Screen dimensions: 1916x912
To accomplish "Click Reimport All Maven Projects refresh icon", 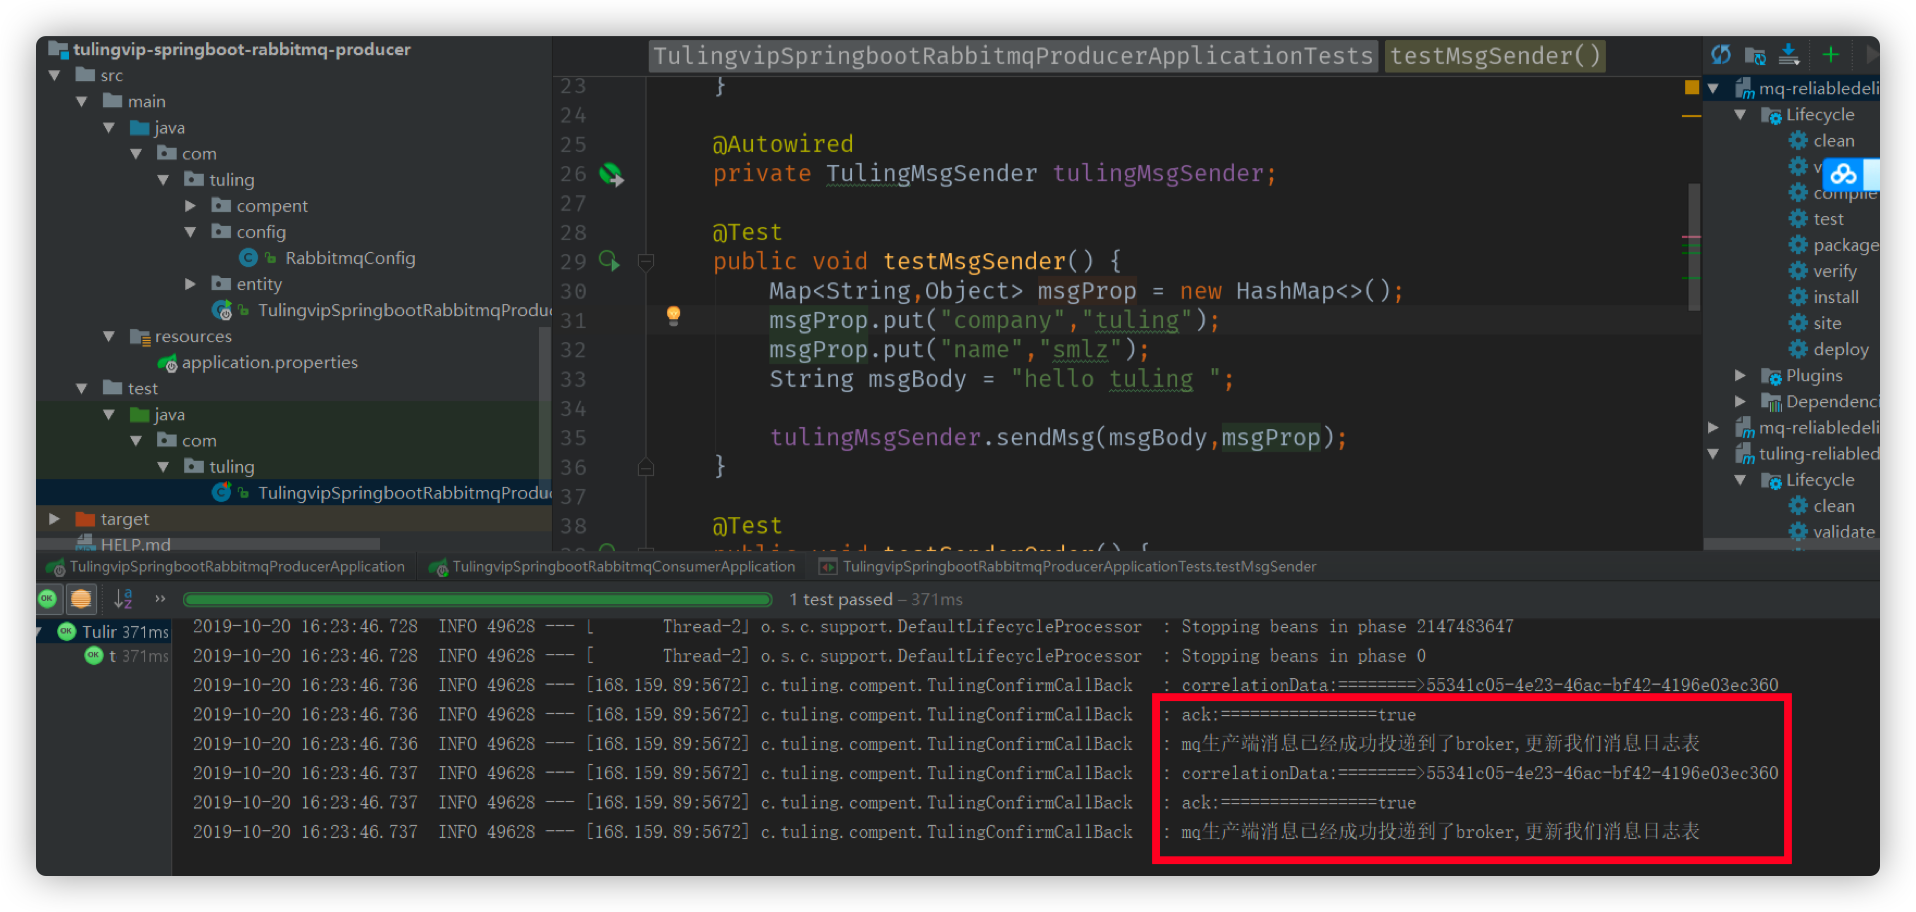I will [x=1721, y=55].
